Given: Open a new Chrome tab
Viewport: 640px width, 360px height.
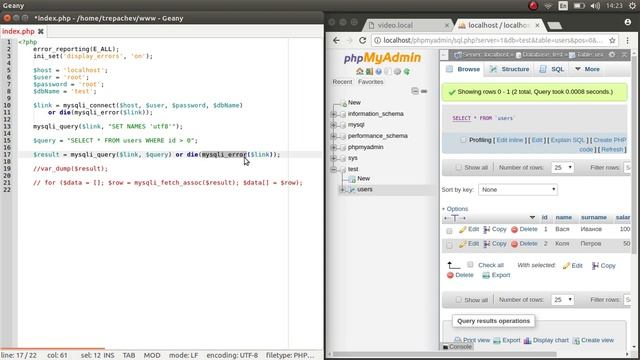Looking at the screenshot, I should (554, 25).
